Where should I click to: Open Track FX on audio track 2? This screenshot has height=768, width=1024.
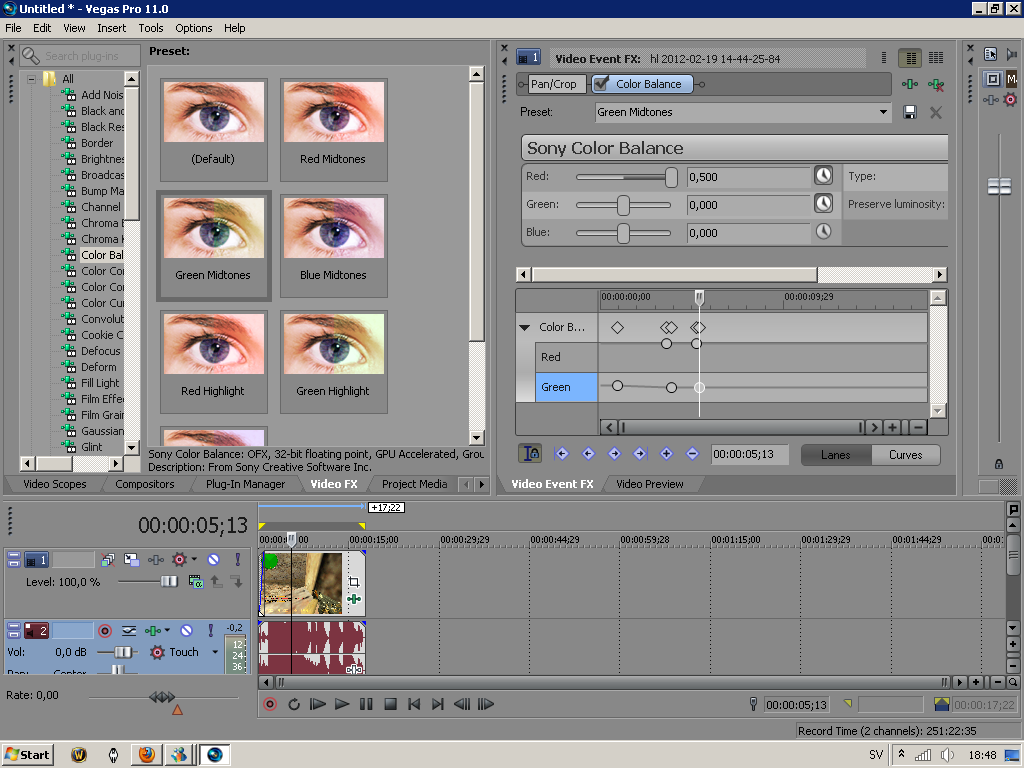click(152, 630)
